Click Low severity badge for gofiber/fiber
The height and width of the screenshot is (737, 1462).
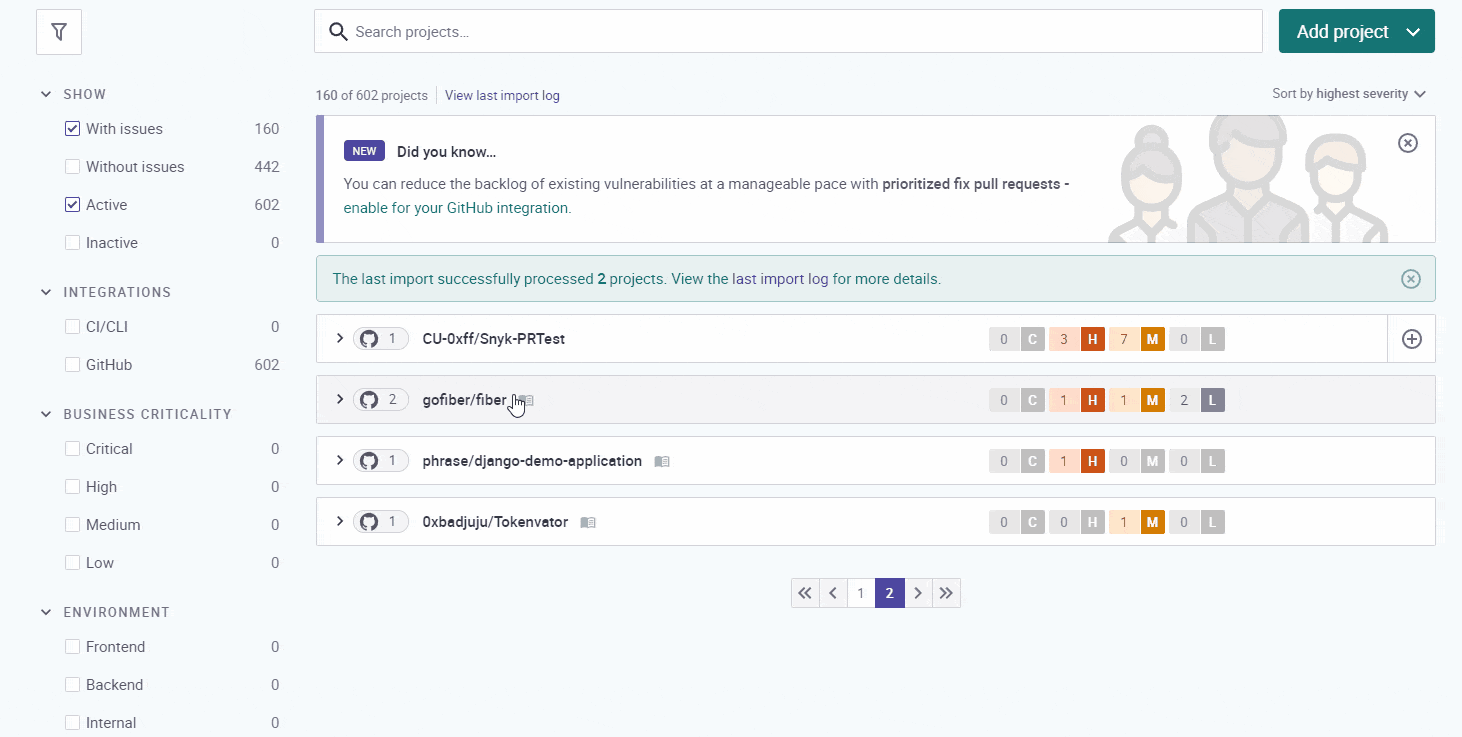pyautogui.click(x=1196, y=400)
